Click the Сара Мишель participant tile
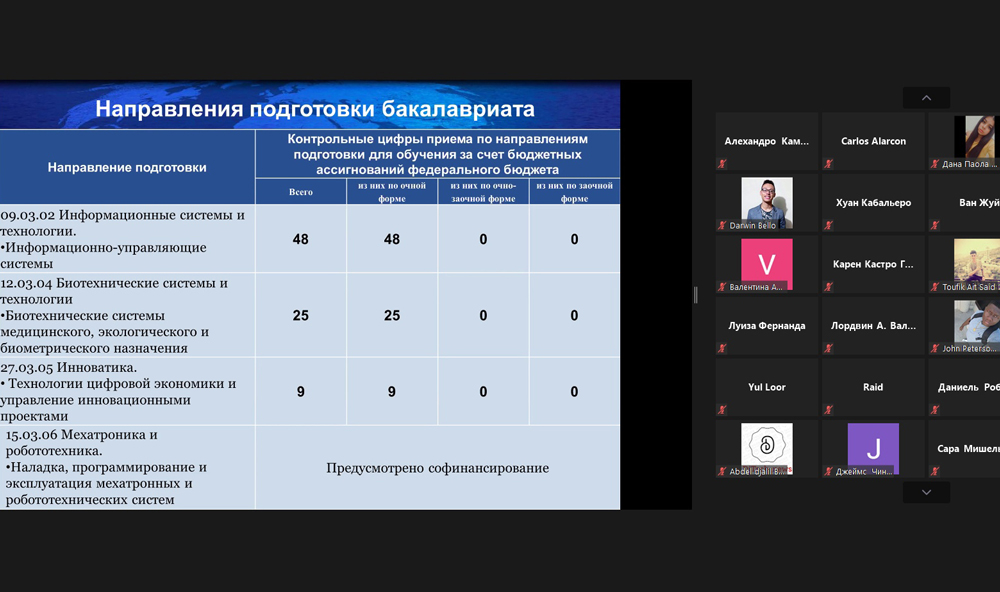Viewport: 1000px width, 592px height. tap(965, 449)
